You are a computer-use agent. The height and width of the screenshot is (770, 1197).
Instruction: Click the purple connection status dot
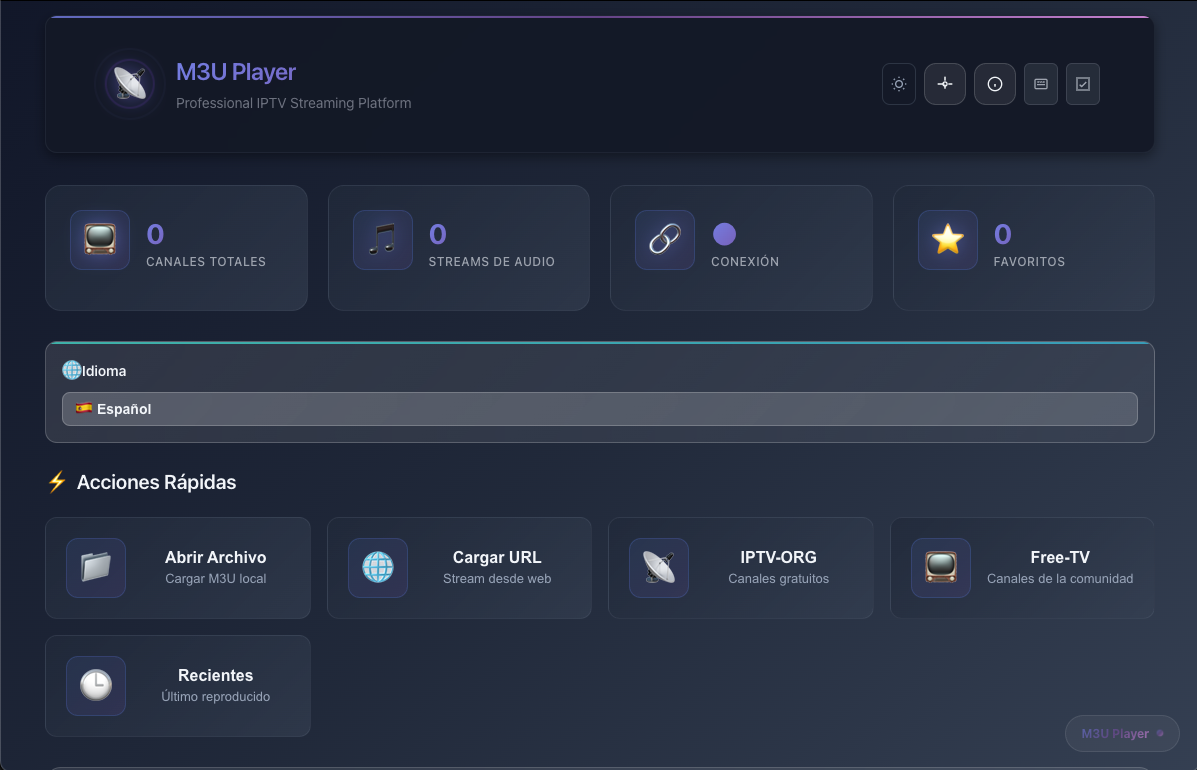tap(724, 234)
